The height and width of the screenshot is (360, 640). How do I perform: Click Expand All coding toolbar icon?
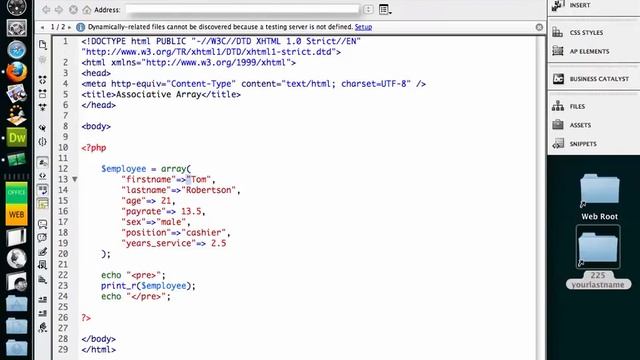[42, 107]
